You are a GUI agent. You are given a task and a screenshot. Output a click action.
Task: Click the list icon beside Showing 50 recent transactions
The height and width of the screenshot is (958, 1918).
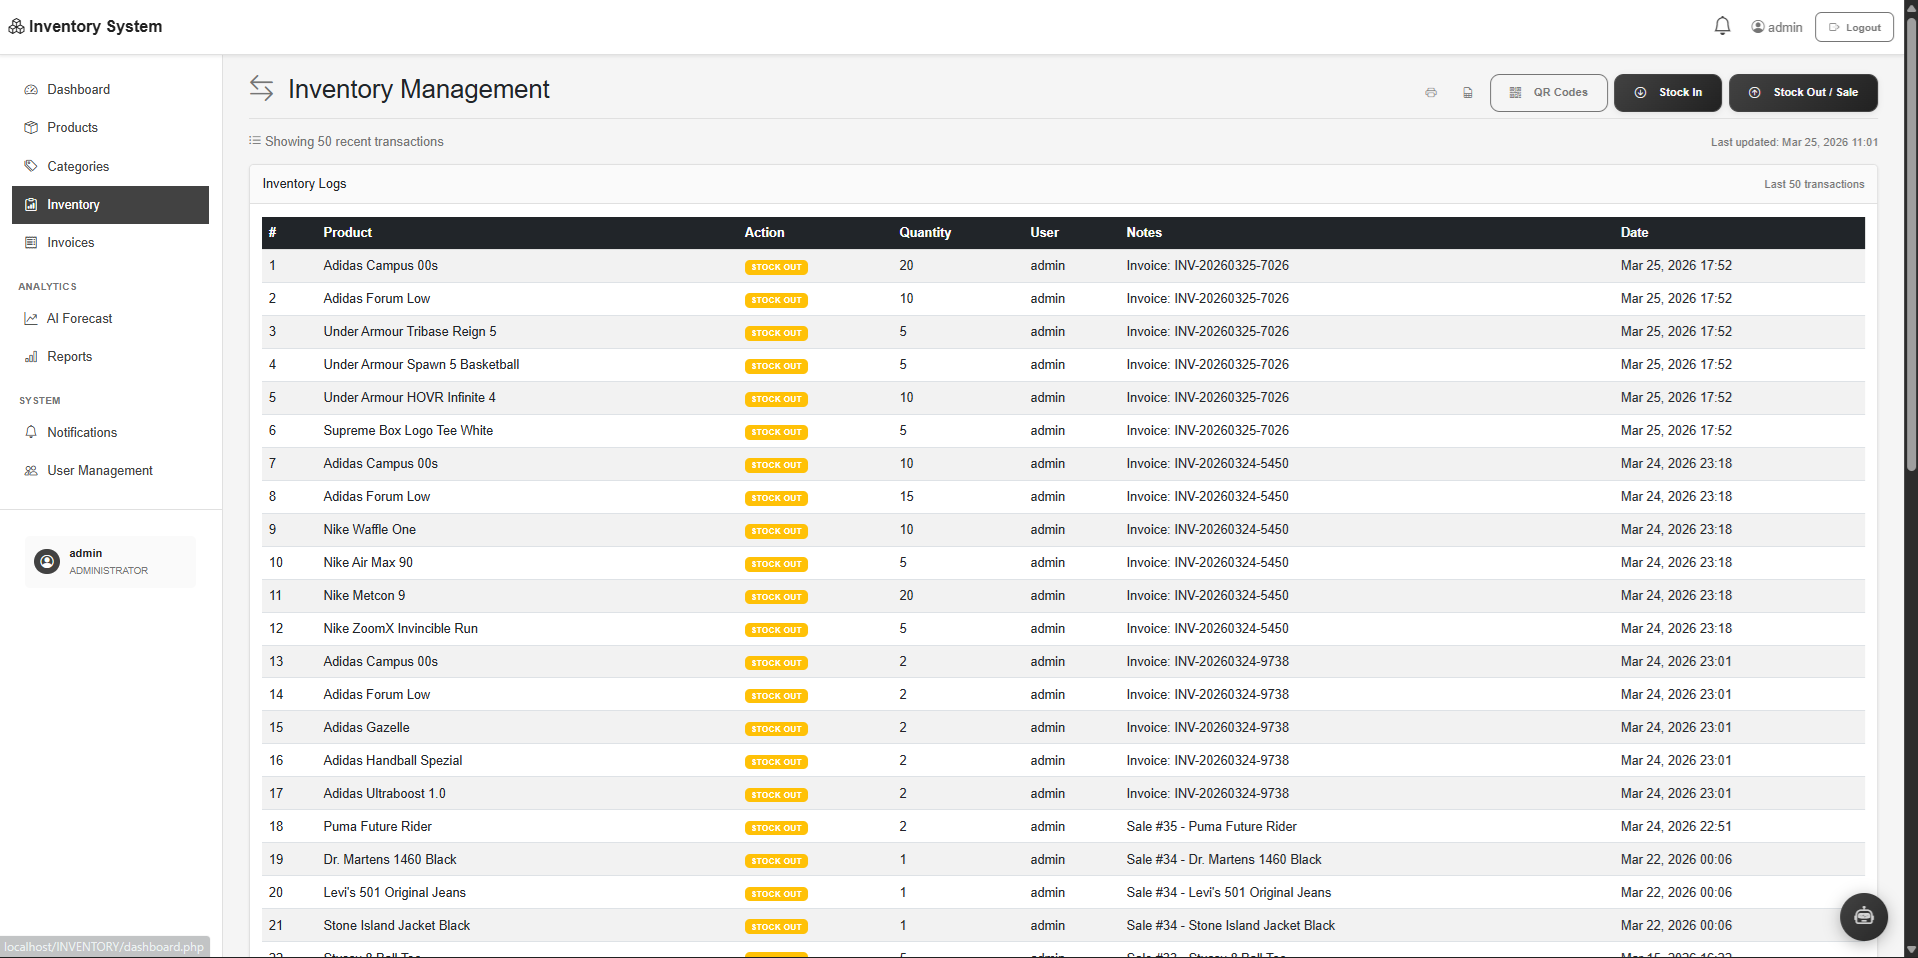point(256,141)
